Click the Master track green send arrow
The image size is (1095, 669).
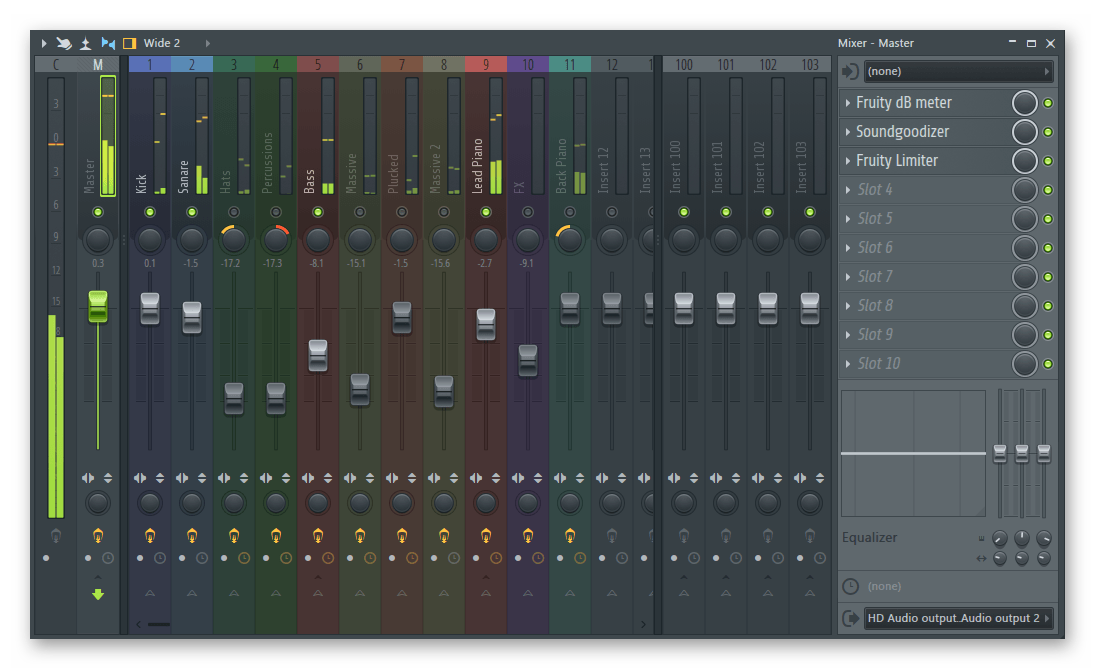(x=98, y=594)
